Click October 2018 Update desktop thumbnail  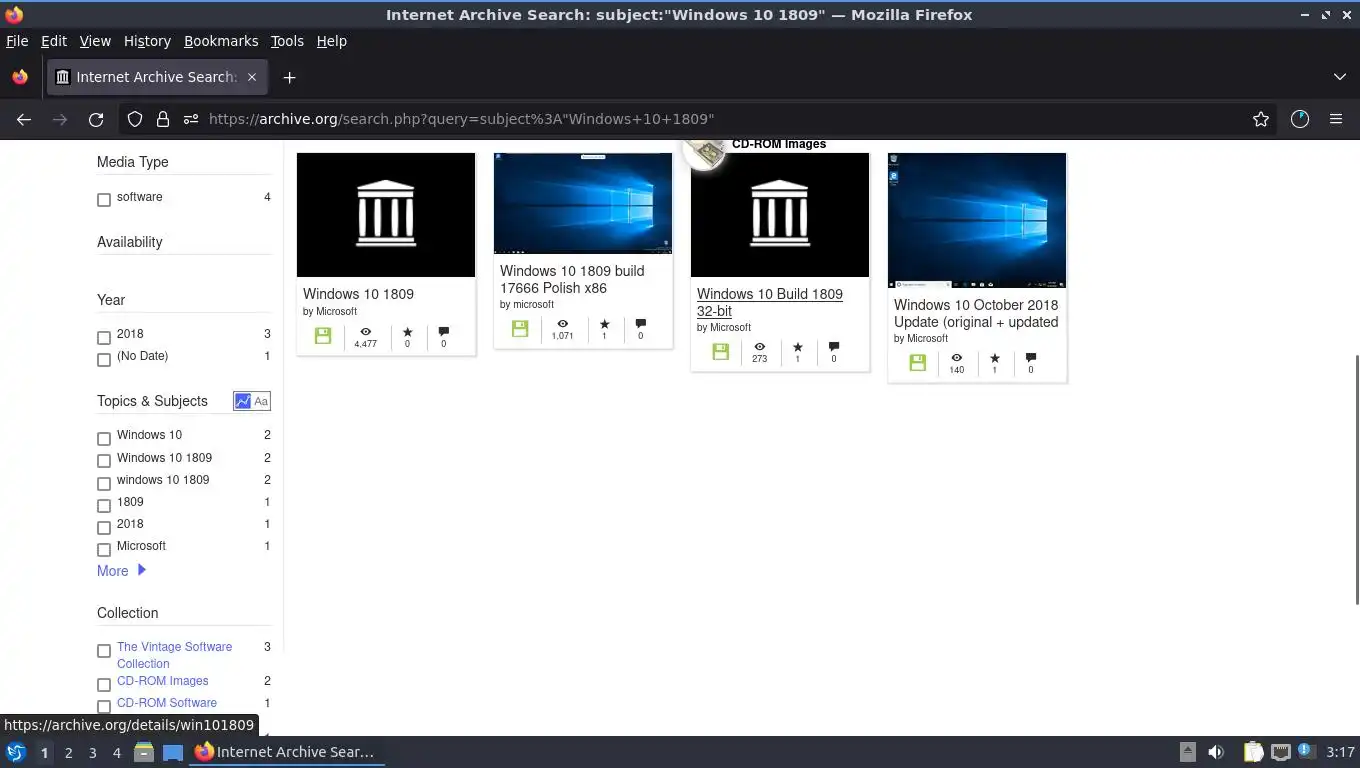(977, 220)
